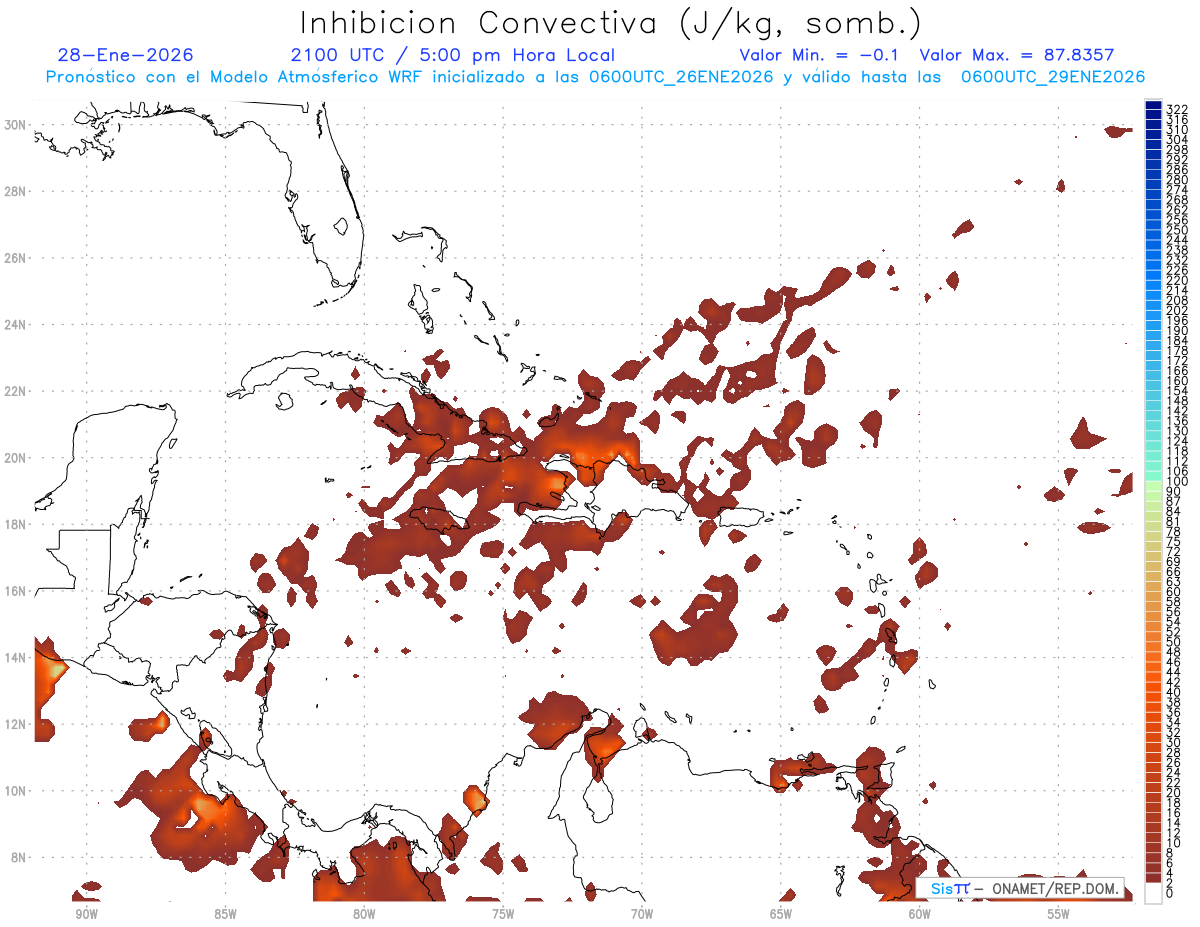Click the valid-until time '0600UTC_29ENE2026'
Image resolution: width=1200 pixels, height=927 pixels.
pyautogui.click(x=1053, y=77)
